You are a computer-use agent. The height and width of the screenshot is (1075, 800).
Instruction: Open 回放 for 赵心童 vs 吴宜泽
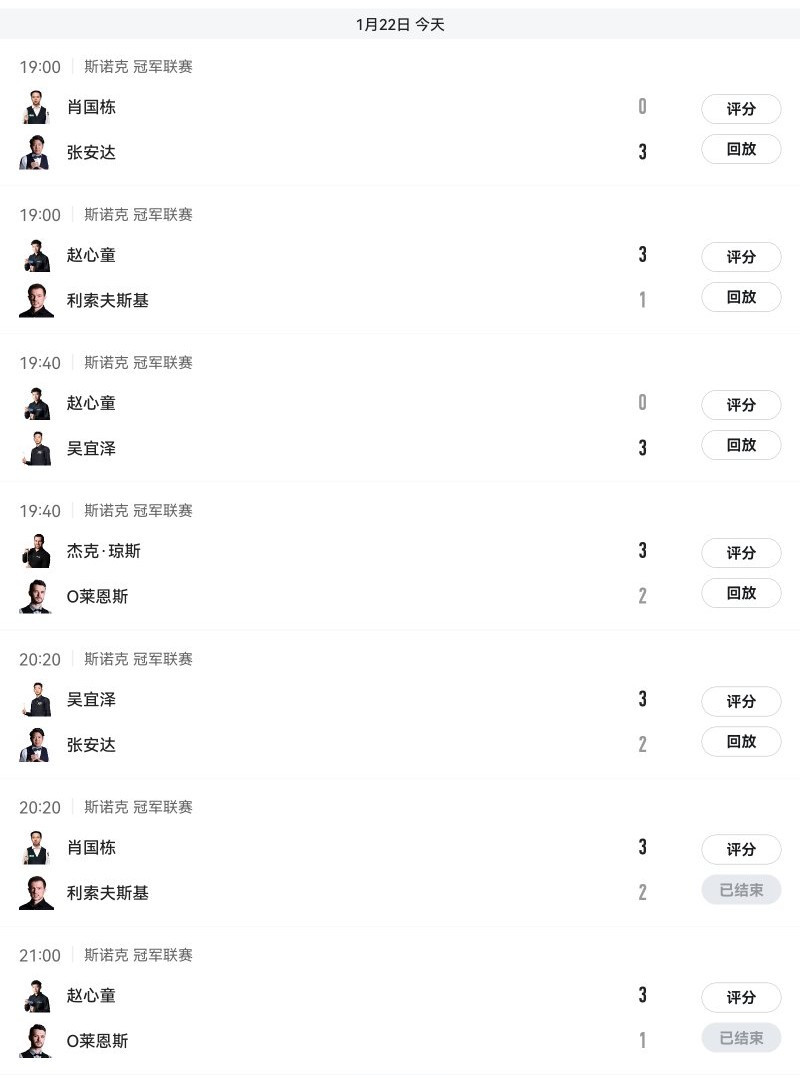coord(741,445)
